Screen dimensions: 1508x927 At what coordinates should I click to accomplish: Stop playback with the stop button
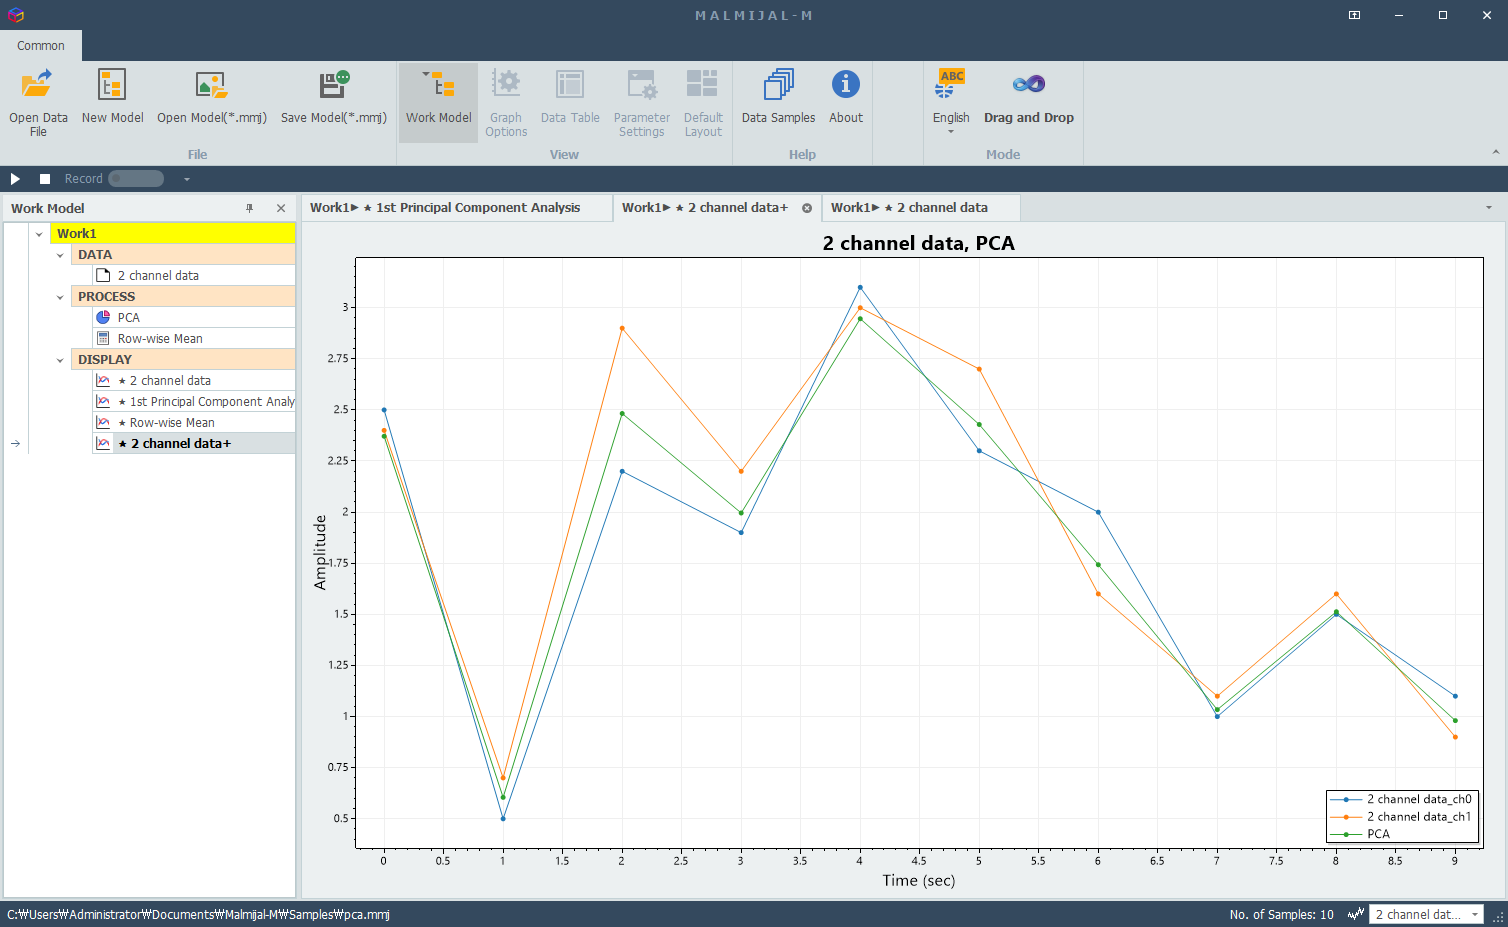(x=45, y=179)
